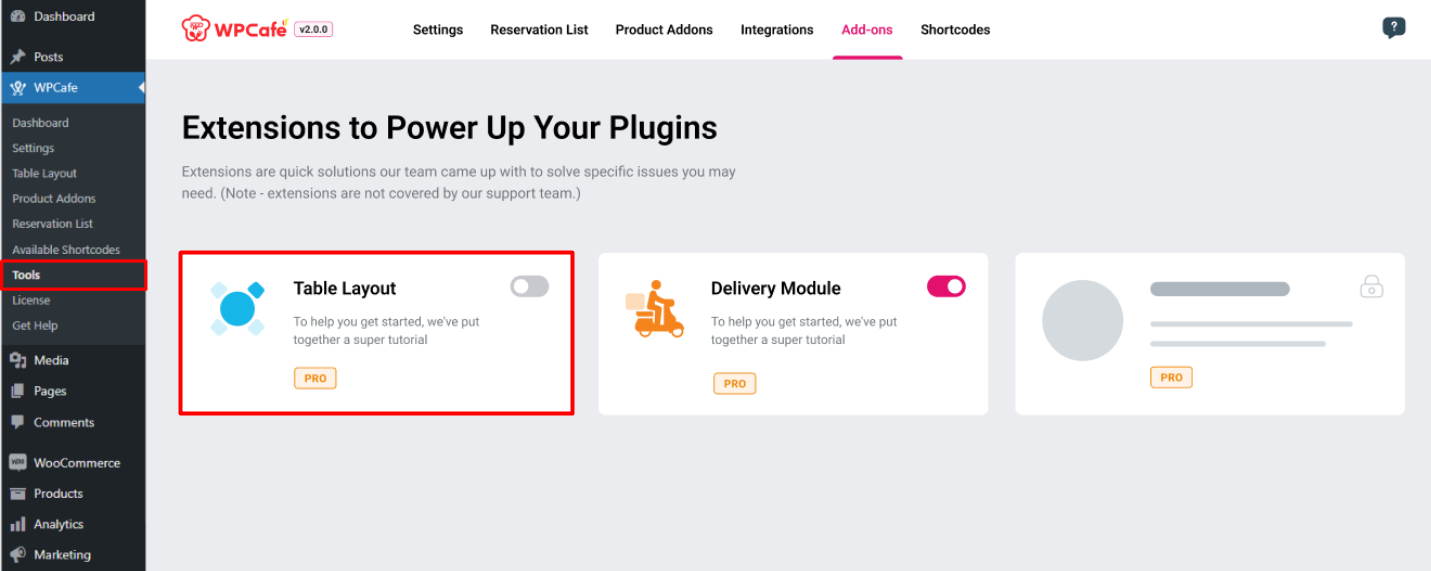
Task: Click the Delivery Module scooter icon
Action: [655, 309]
